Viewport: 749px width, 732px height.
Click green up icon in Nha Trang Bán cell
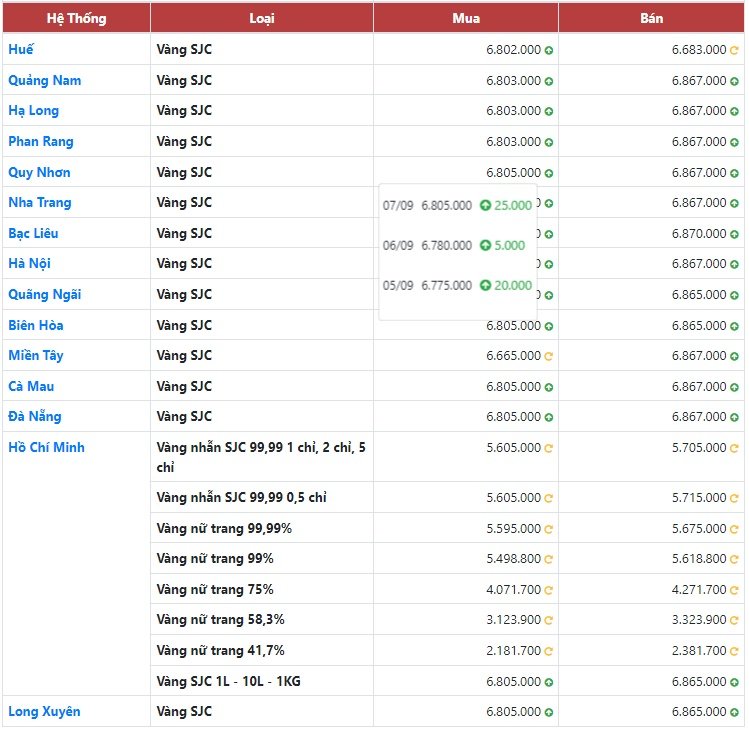coord(734,204)
